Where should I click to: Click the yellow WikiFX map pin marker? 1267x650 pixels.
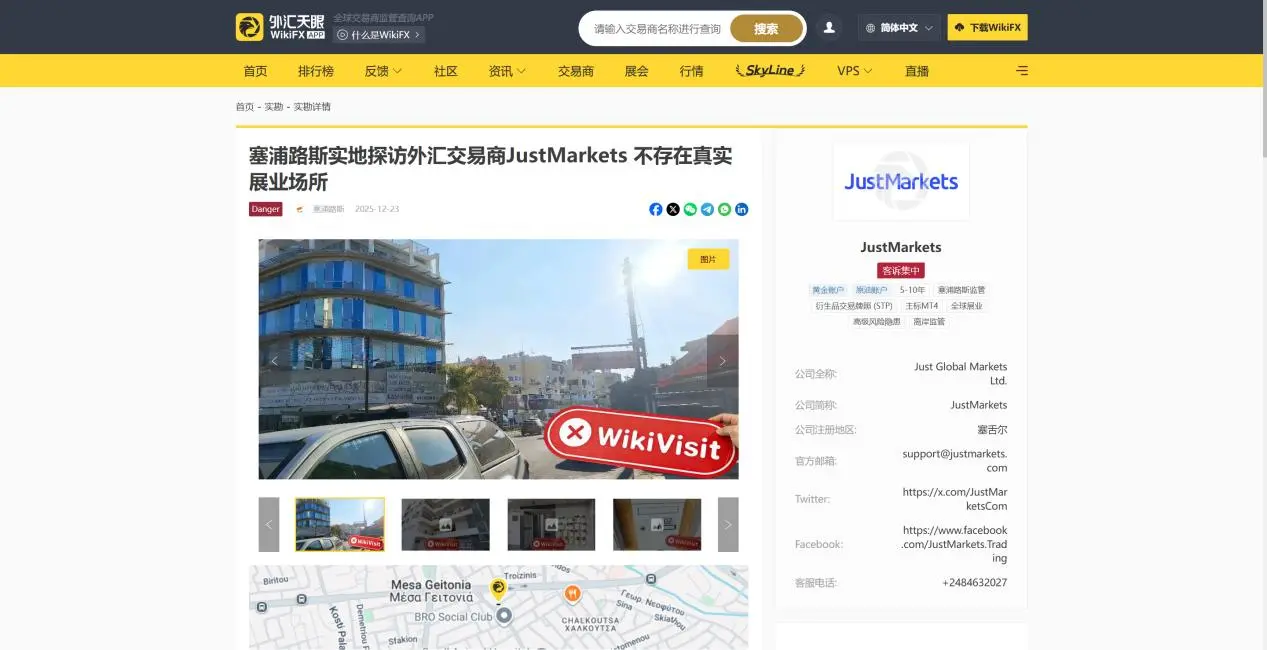click(498, 589)
